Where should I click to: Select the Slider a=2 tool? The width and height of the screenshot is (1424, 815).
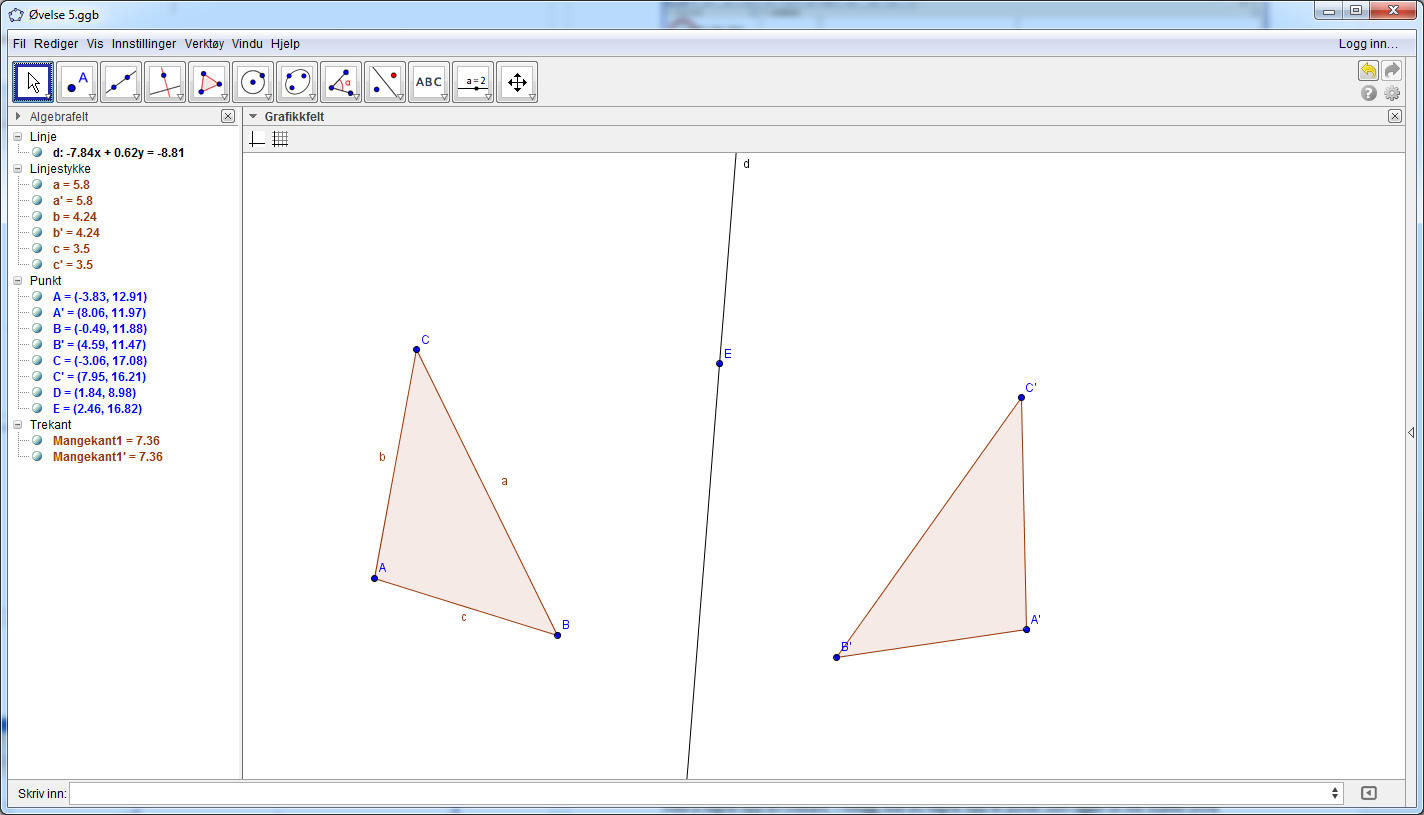[473, 82]
